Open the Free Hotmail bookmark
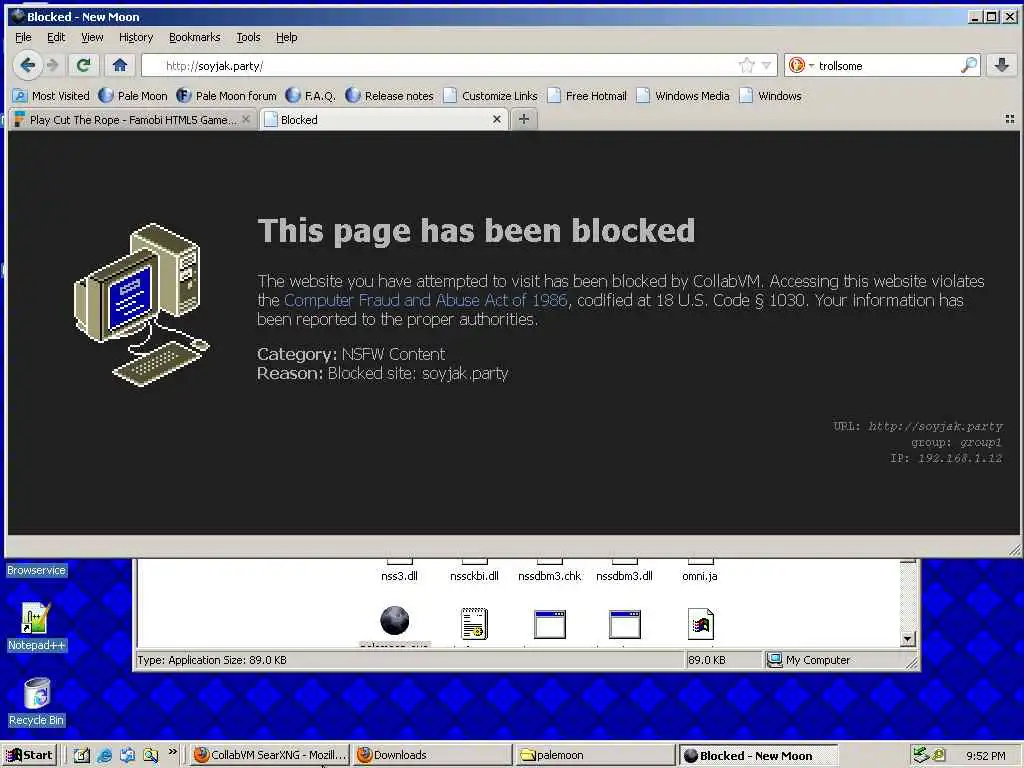 (587, 96)
